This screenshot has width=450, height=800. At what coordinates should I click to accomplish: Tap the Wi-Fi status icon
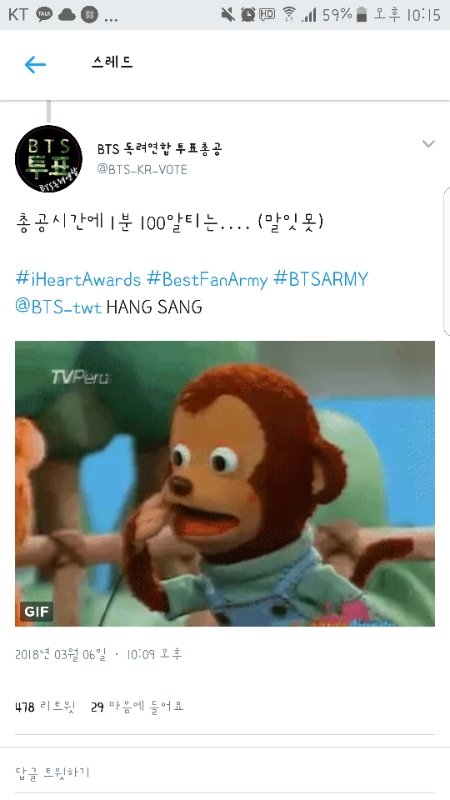(x=289, y=14)
